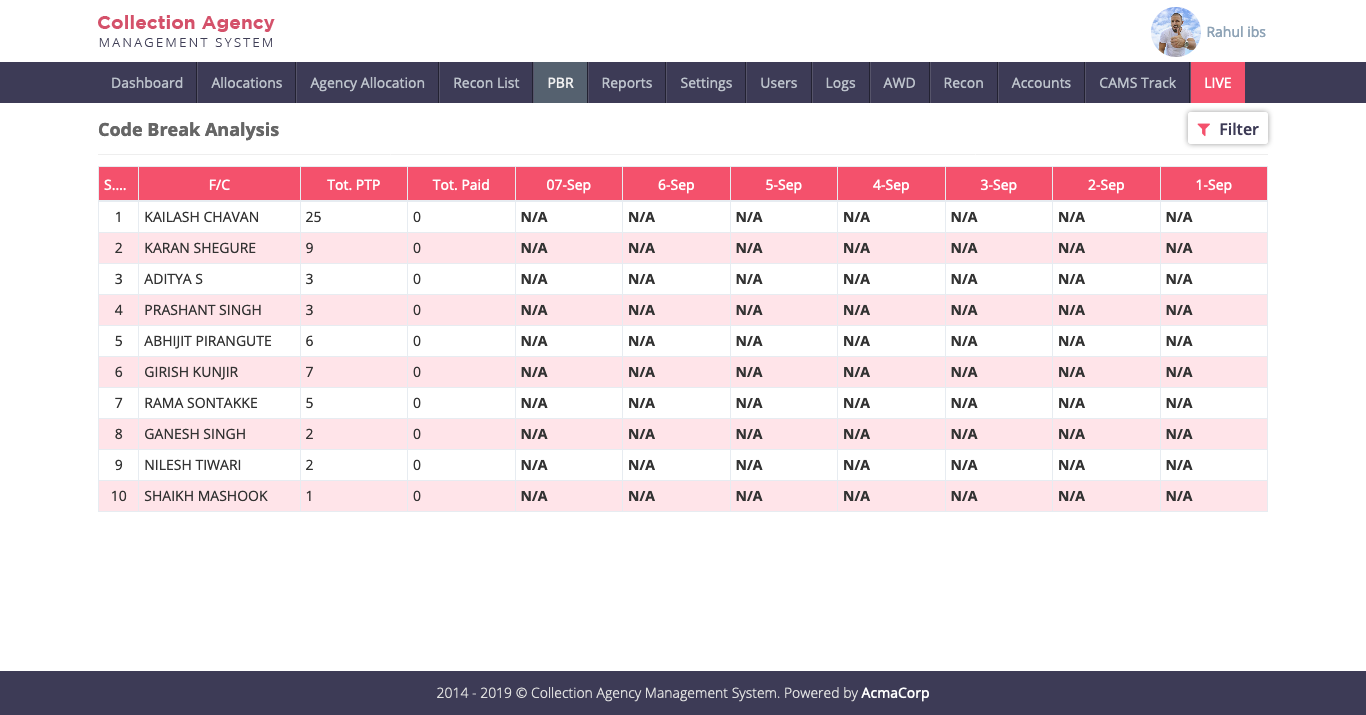
Task: Open the Dashboard menu item
Action: tap(147, 83)
